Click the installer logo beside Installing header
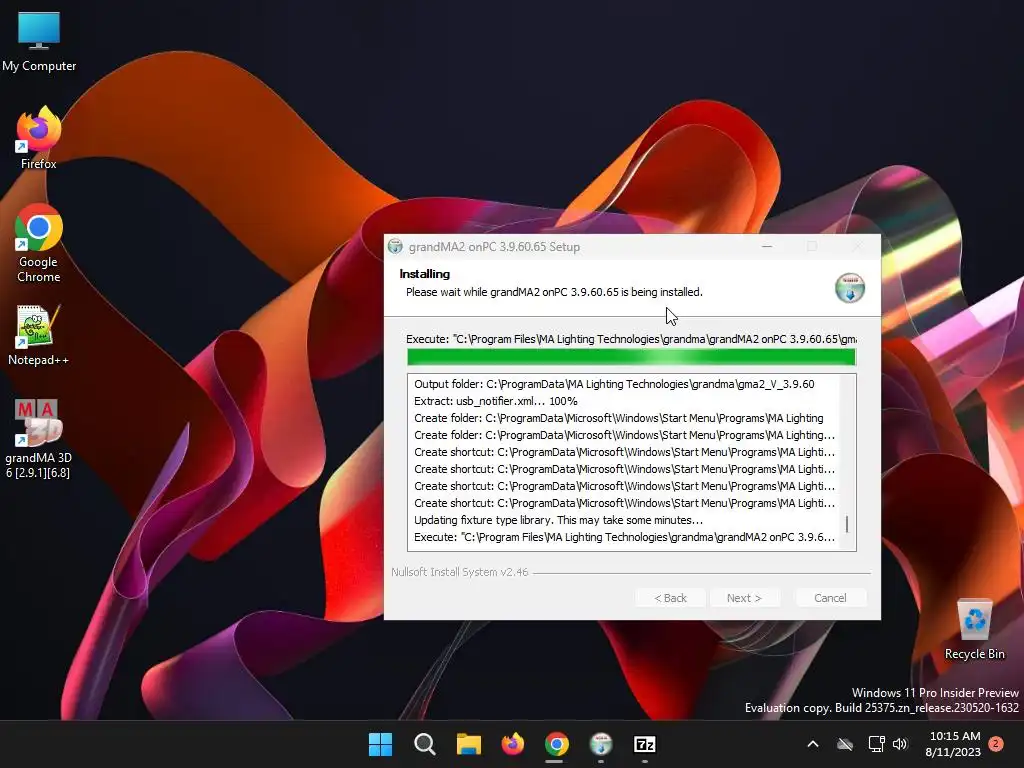This screenshot has width=1024, height=768. pos(850,288)
